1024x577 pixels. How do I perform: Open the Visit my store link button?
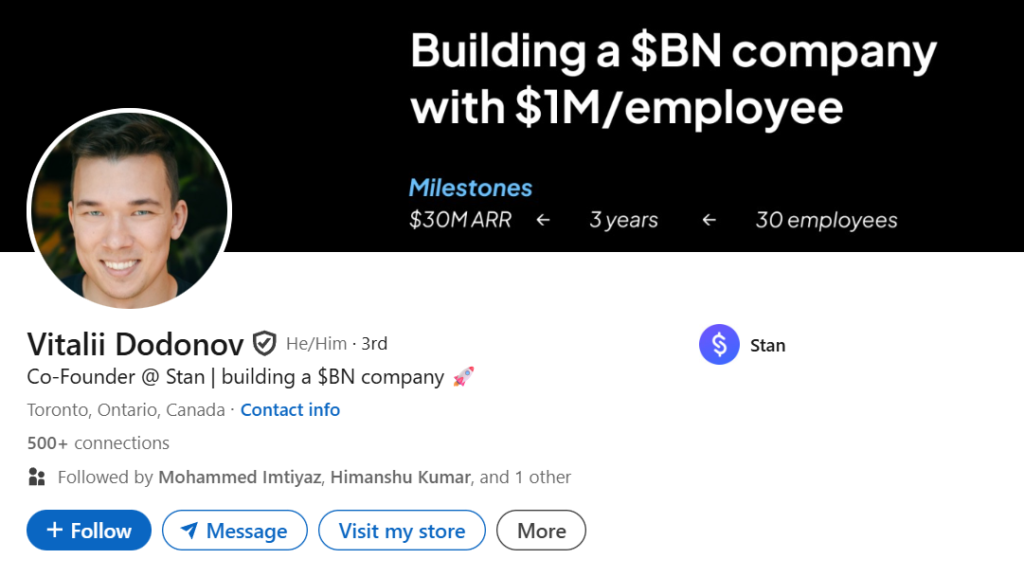[x=402, y=531]
